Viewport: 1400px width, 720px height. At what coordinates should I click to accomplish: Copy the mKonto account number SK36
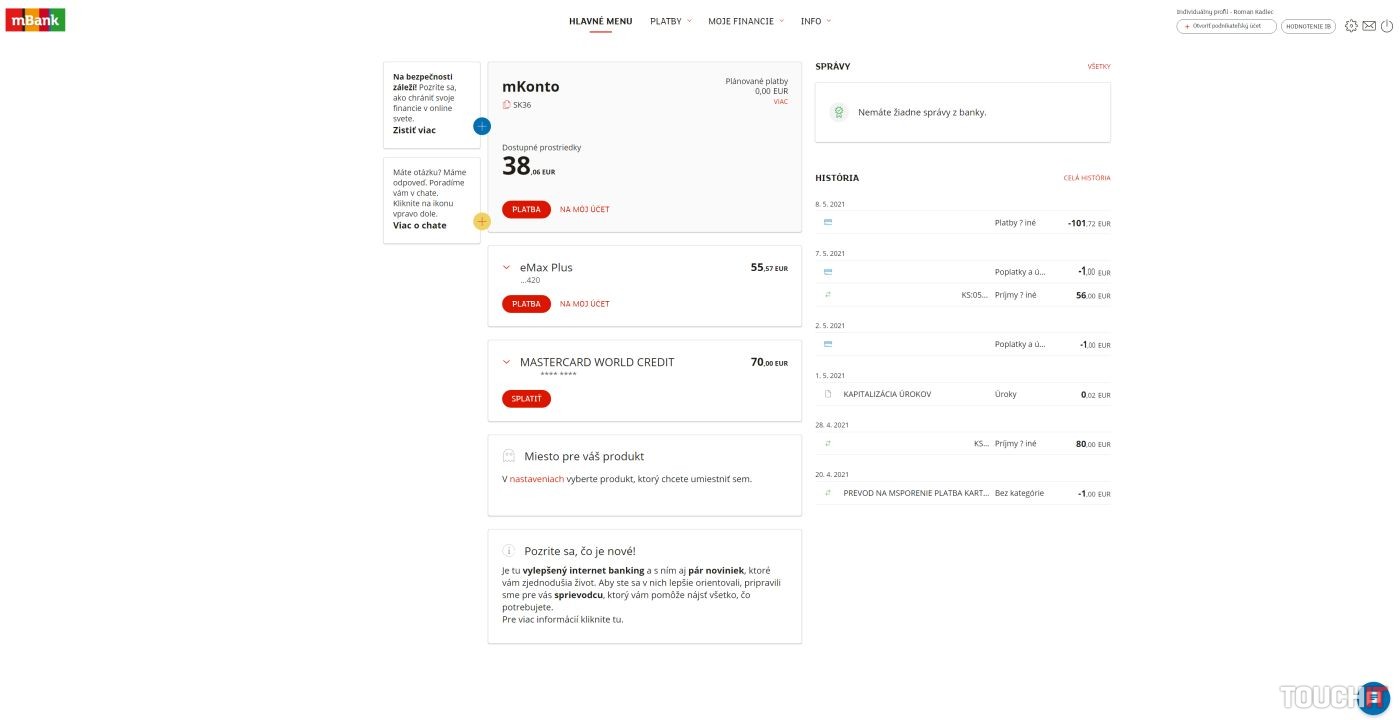click(x=506, y=104)
